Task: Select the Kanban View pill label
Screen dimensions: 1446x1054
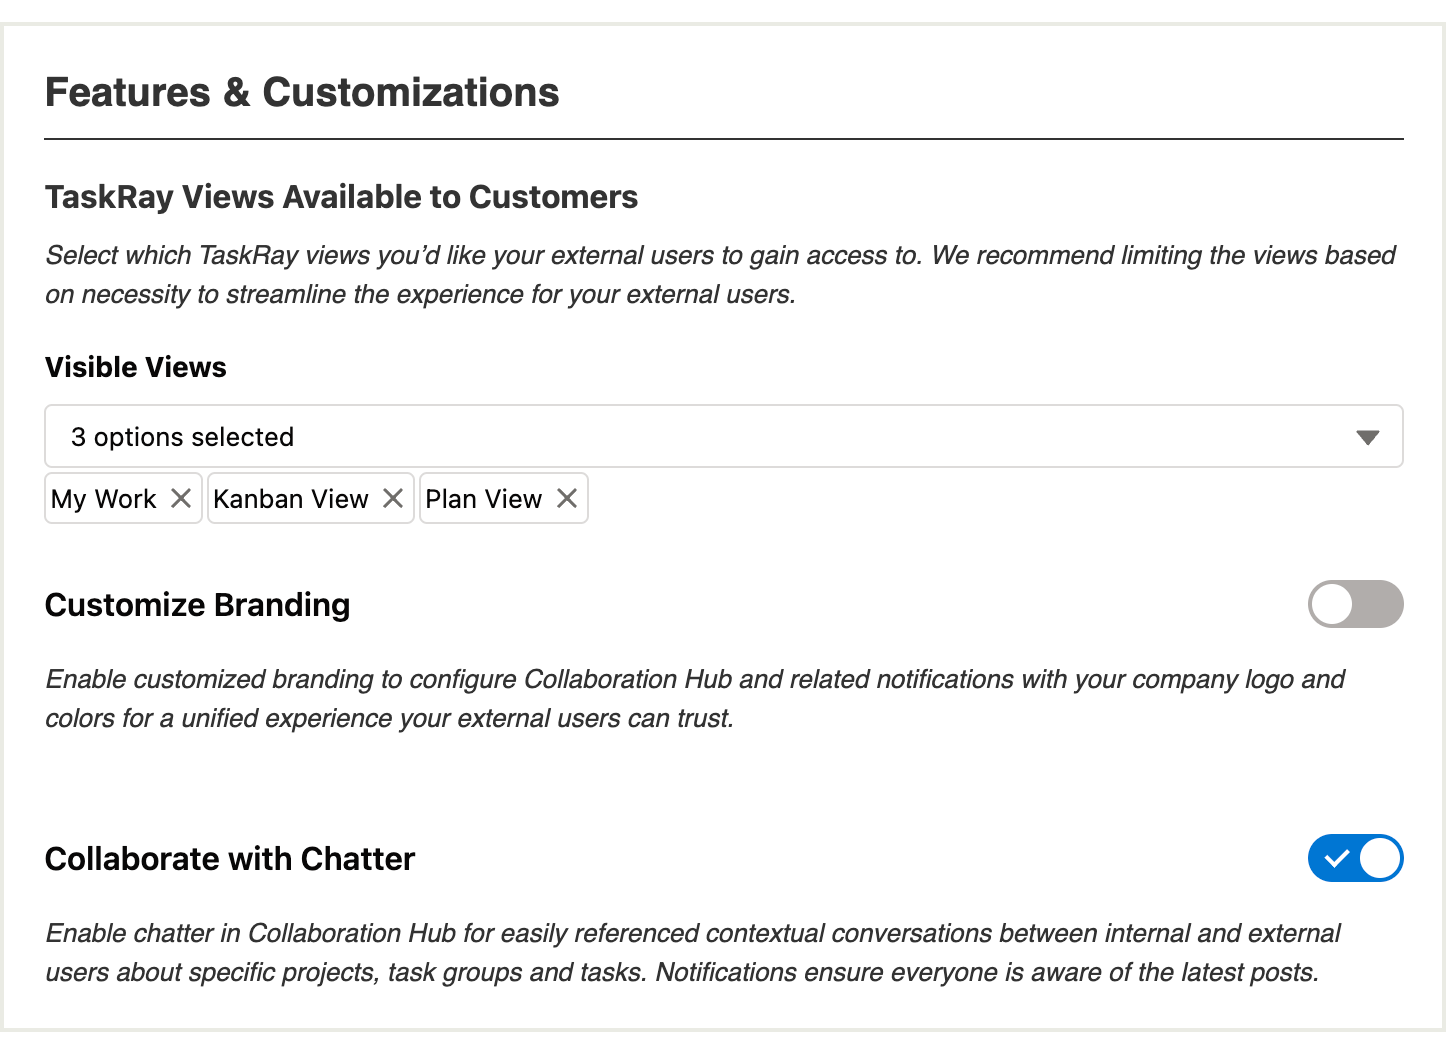Action: [291, 499]
